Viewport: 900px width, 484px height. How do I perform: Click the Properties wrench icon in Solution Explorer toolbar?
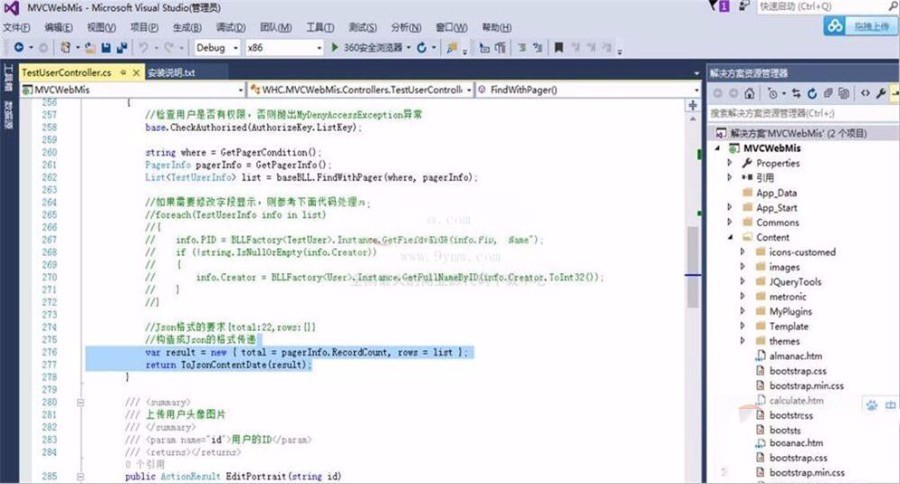(x=880, y=93)
